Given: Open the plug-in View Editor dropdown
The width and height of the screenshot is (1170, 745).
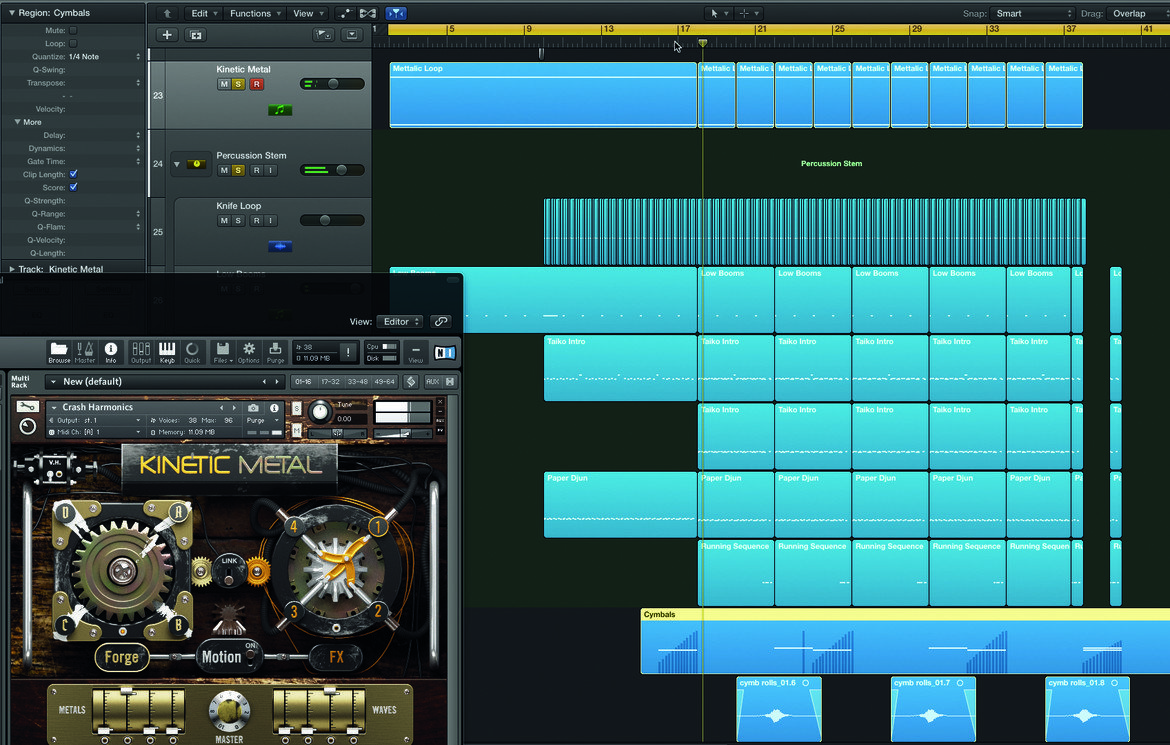Looking at the screenshot, I should pyautogui.click(x=400, y=322).
